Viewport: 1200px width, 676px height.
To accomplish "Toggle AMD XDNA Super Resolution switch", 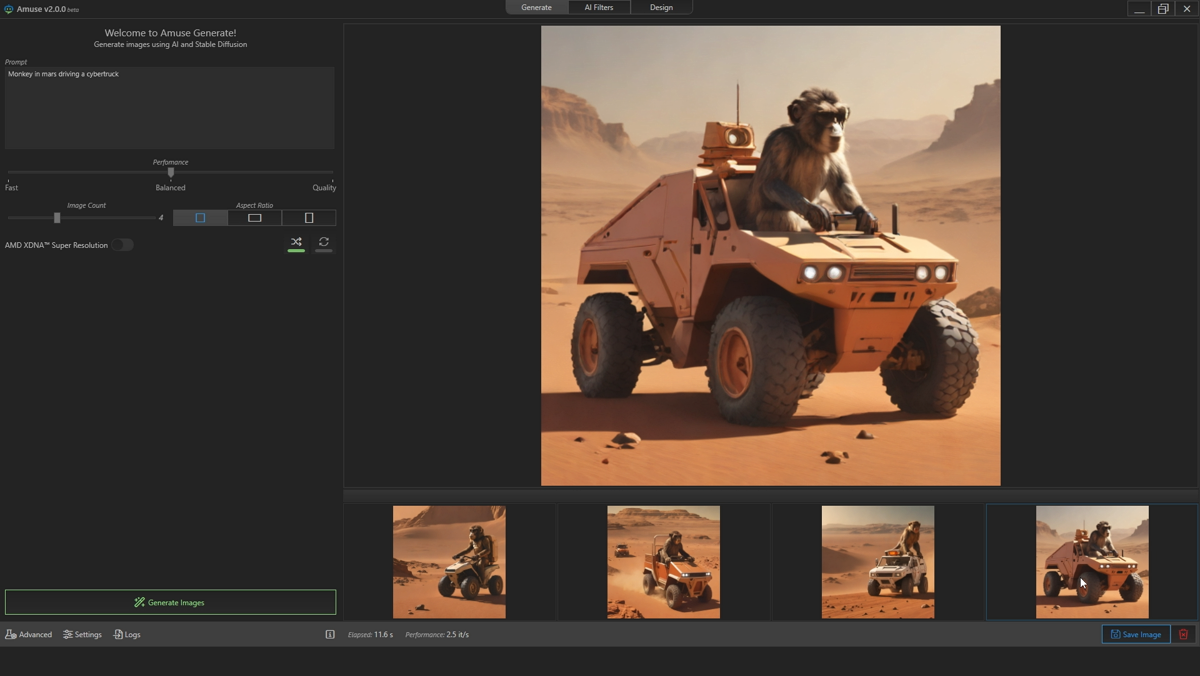I will [x=122, y=245].
